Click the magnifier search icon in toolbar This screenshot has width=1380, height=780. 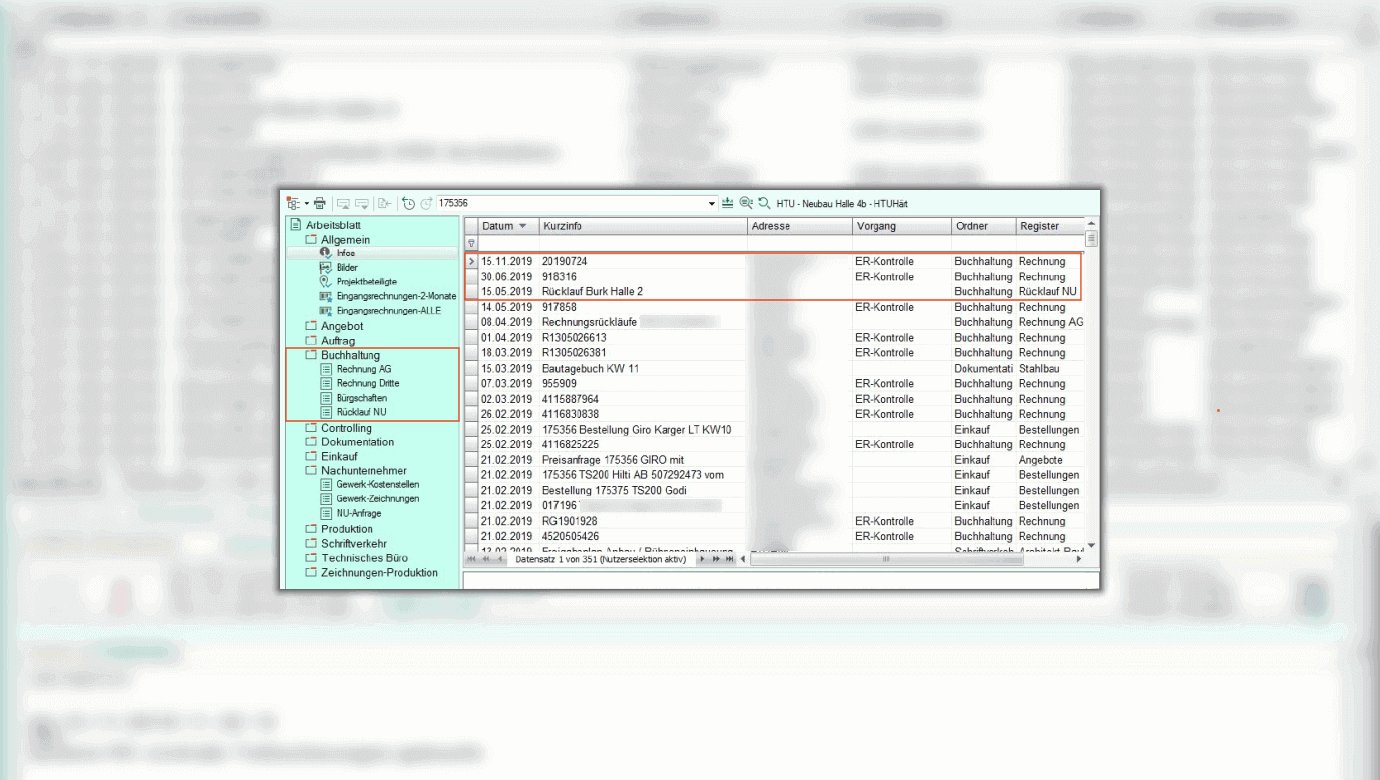pos(746,203)
